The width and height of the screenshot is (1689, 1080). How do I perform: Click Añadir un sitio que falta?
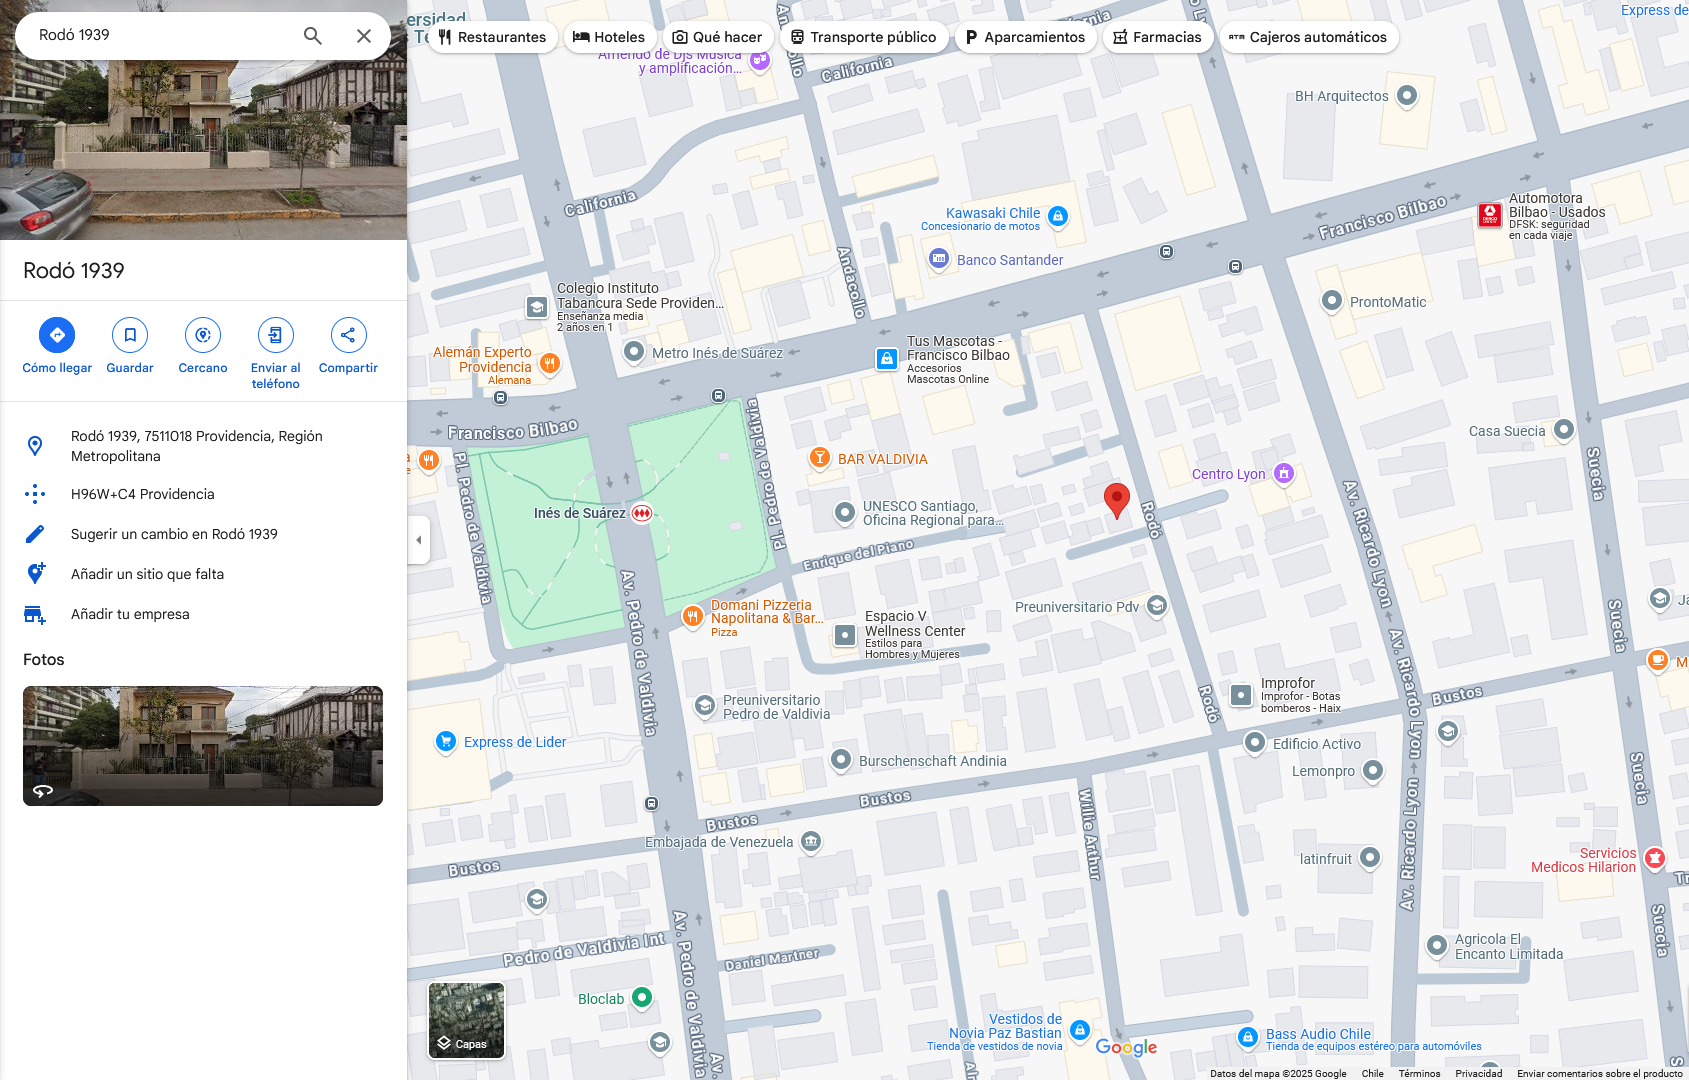coord(147,574)
